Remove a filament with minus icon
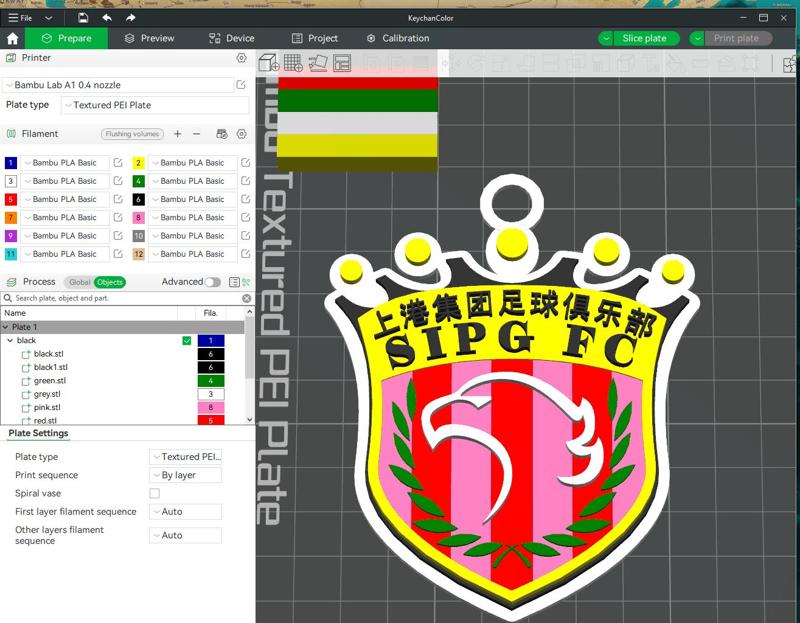The height and width of the screenshot is (623, 800). (x=196, y=134)
